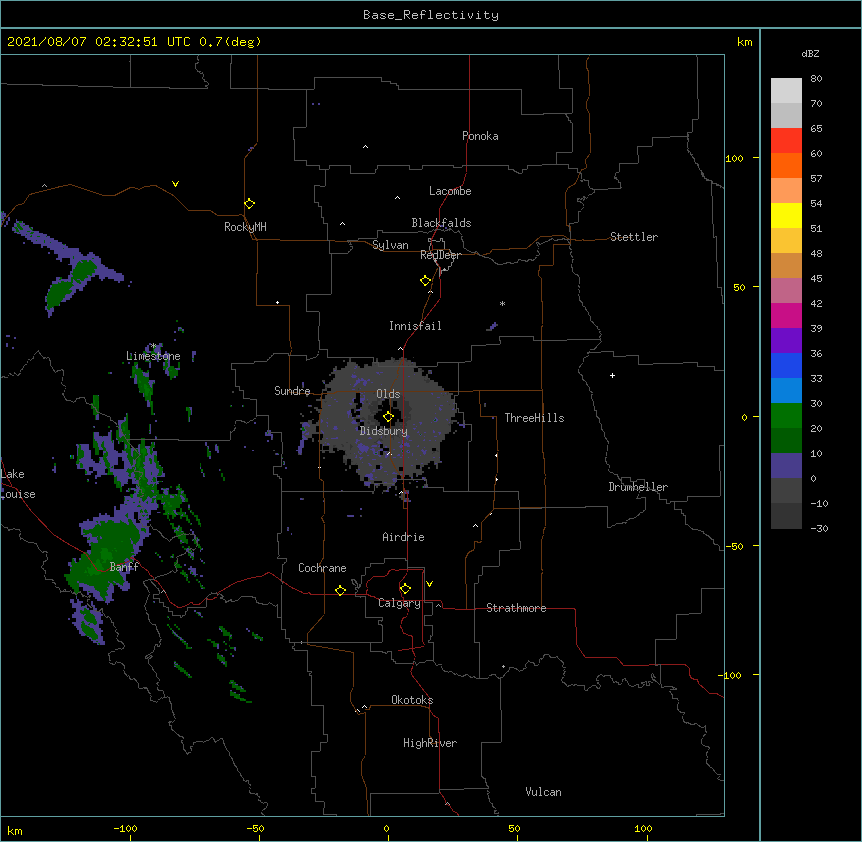Viewport: 862px width, 842px height.
Task: Click the right axis 100 km tick label
Action: click(x=734, y=158)
